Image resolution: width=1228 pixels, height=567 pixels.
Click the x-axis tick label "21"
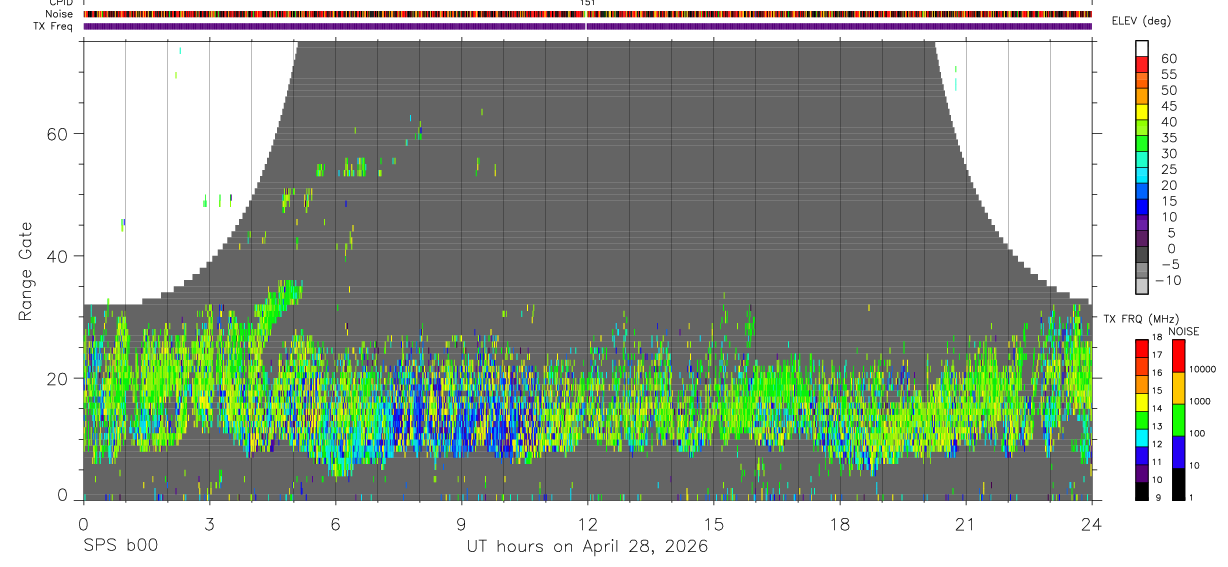(x=965, y=524)
